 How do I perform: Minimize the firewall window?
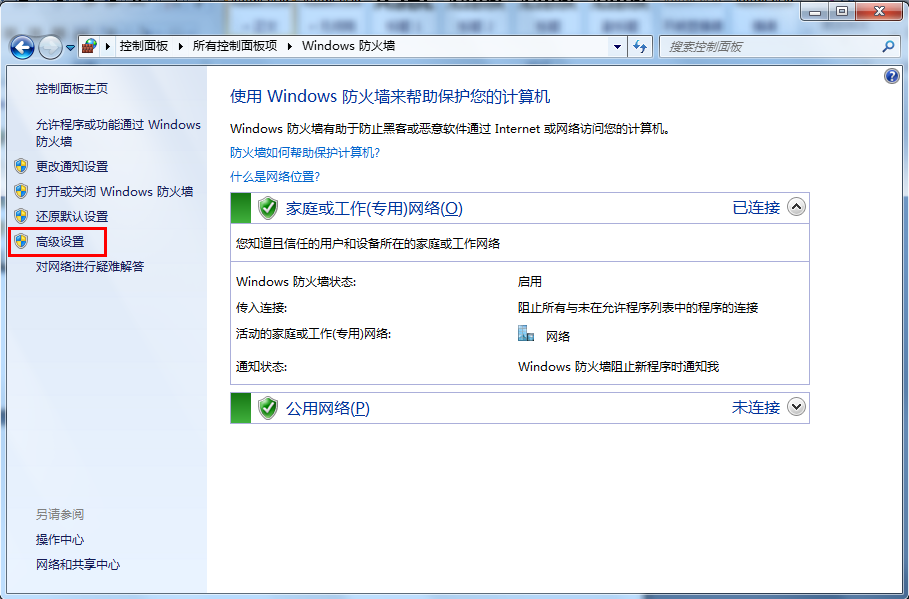pyautogui.click(x=815, y=11)
